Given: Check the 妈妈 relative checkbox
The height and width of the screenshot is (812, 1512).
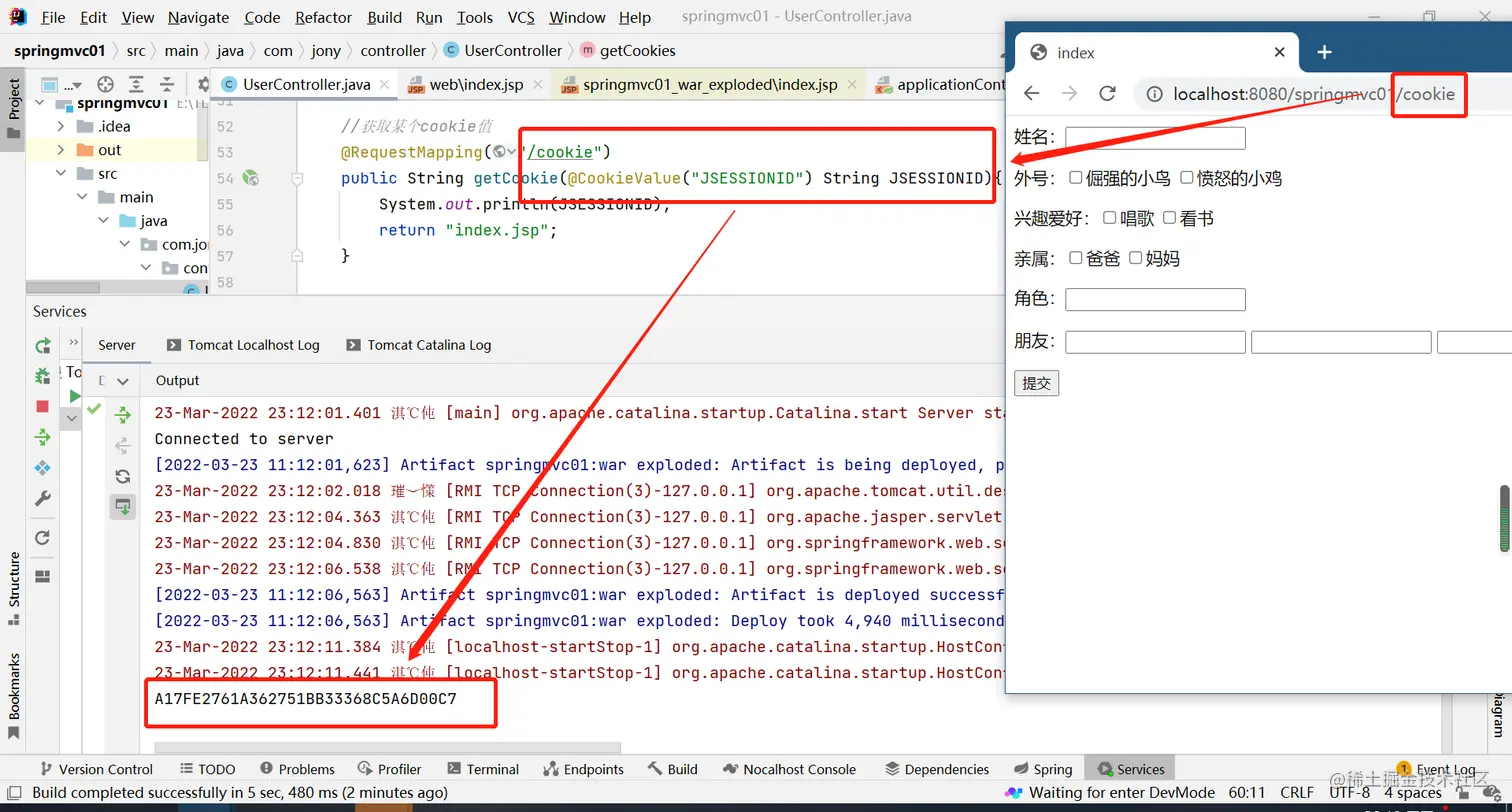Looking at the screenshot, I should pyautogui.click(x=1136, y=257).
